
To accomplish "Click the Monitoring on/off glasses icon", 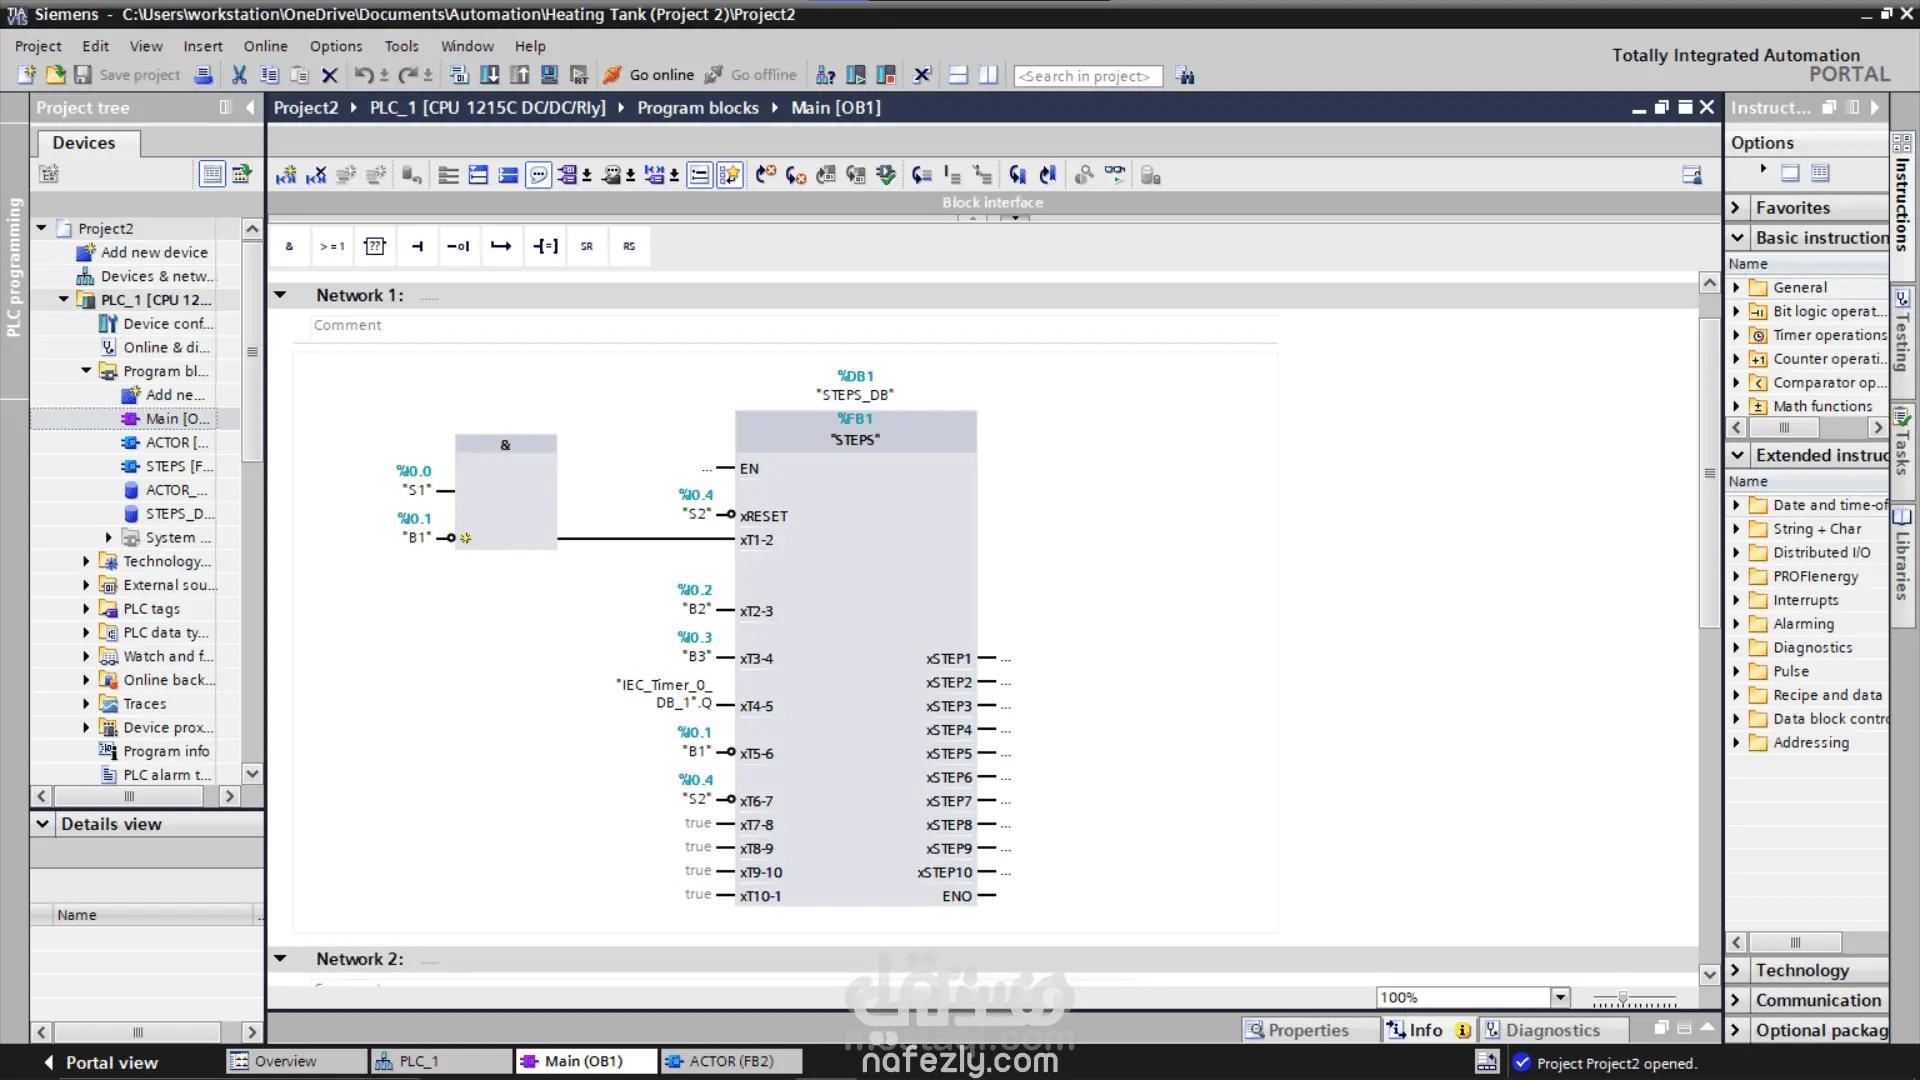I will (x=1114, y=176).
